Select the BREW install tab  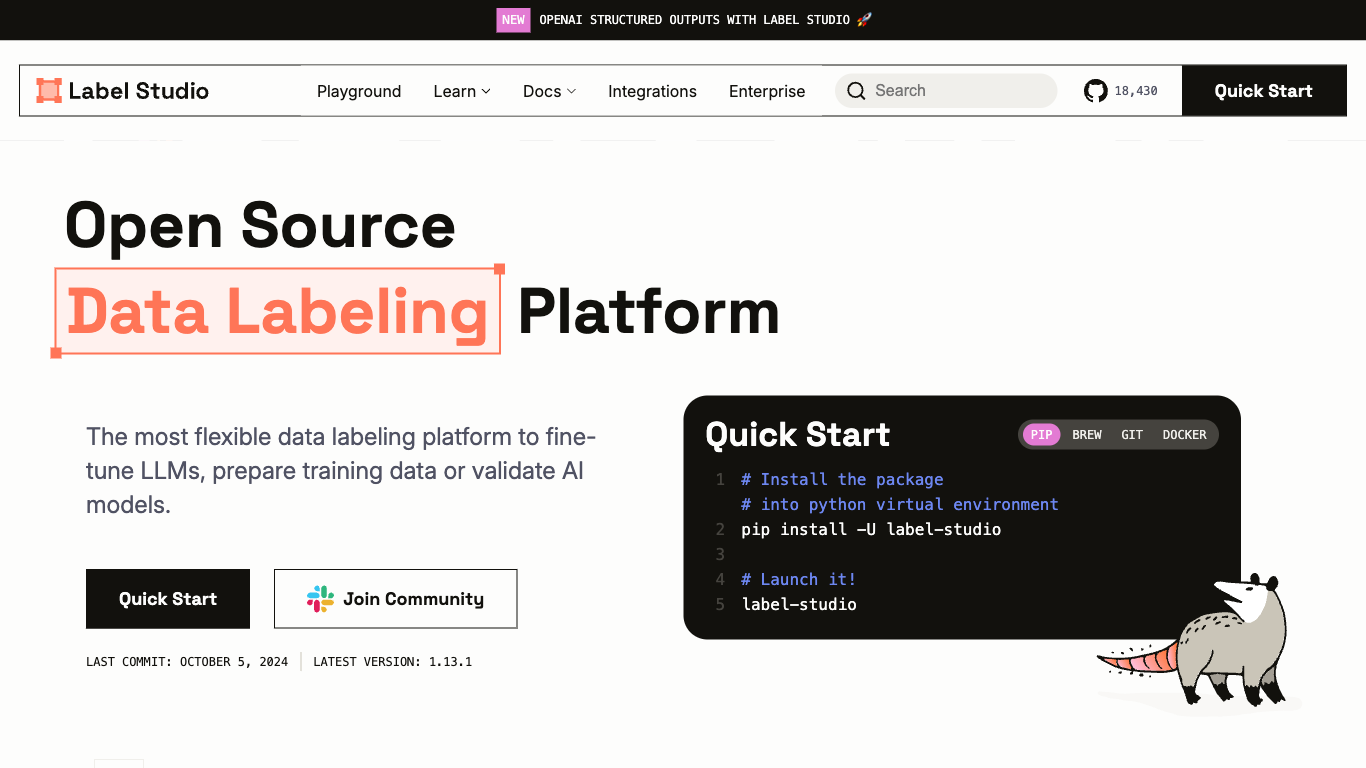pos(1087,435)
